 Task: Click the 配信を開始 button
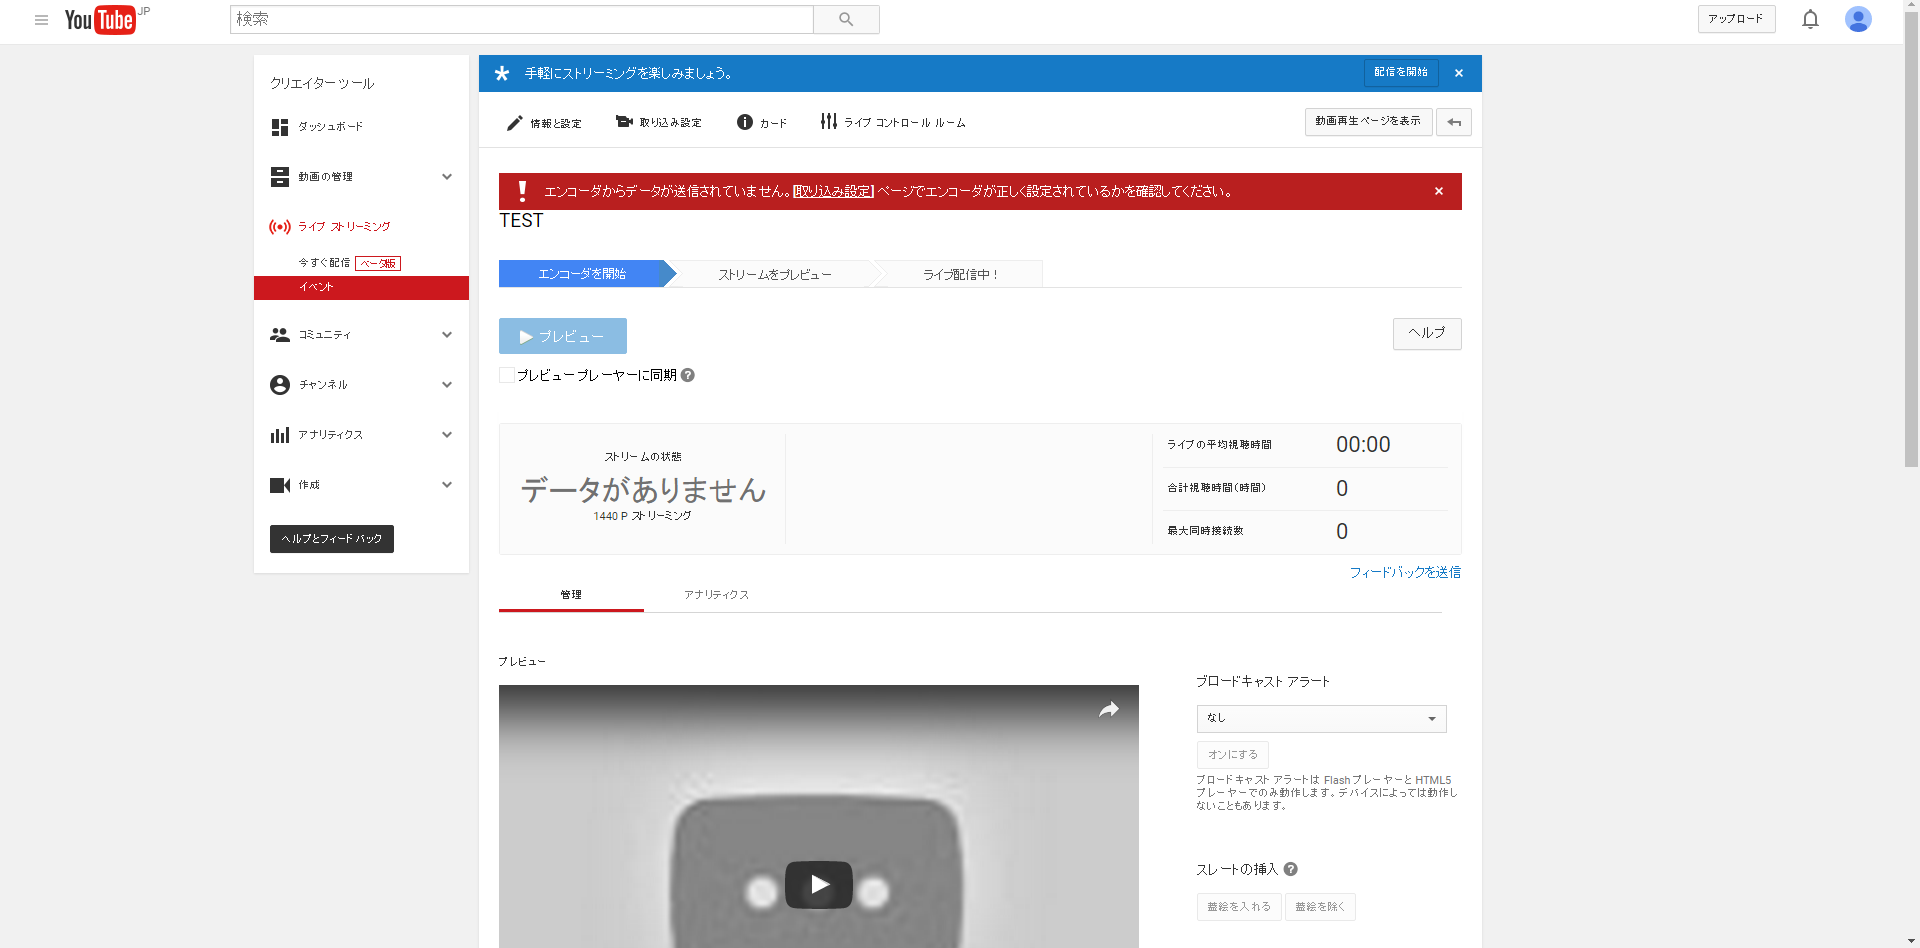click(1401, 72)
